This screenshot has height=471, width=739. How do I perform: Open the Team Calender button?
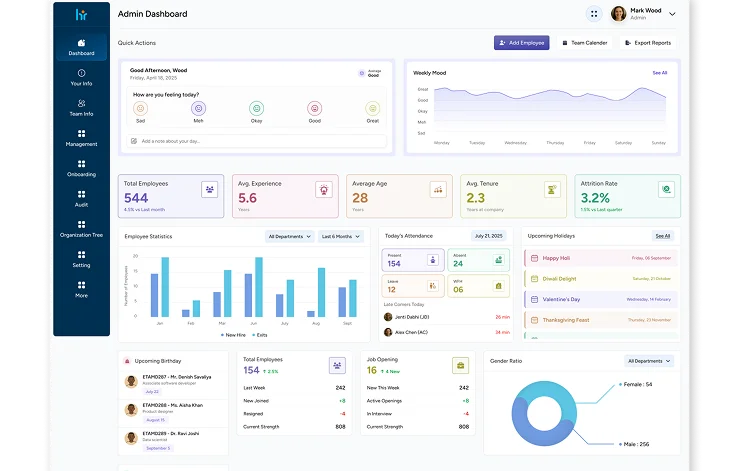click(584, 43)
